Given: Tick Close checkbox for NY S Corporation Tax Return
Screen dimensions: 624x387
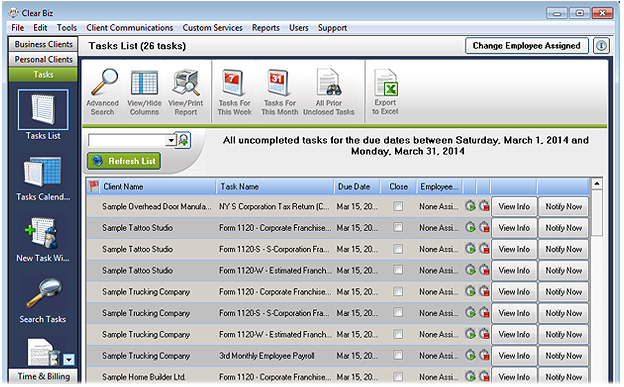Looking at the screenshot, I should tap(398, 206).
